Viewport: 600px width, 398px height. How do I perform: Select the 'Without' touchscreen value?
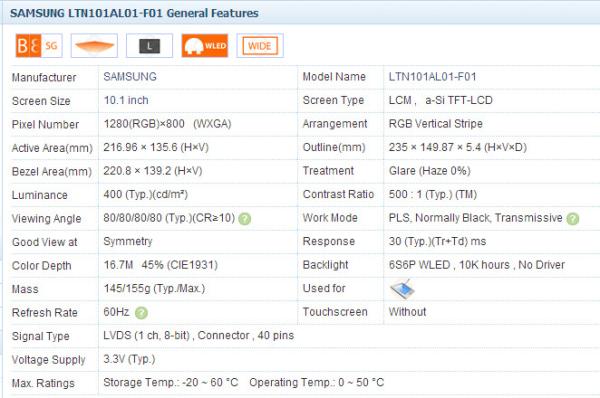(x=407, y=312)
